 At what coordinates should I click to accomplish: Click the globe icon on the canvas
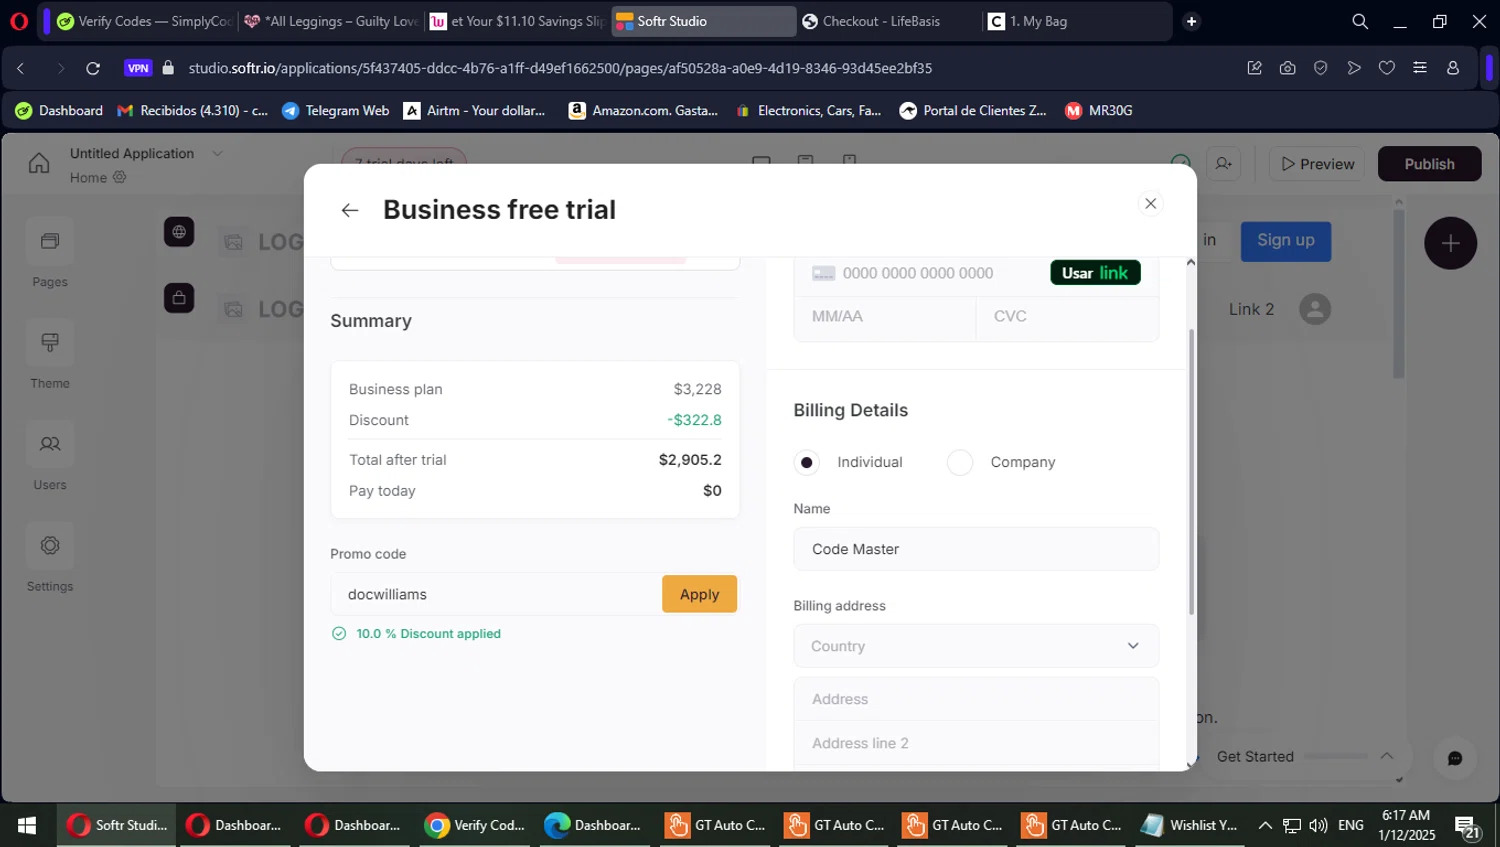click(179, 232)
